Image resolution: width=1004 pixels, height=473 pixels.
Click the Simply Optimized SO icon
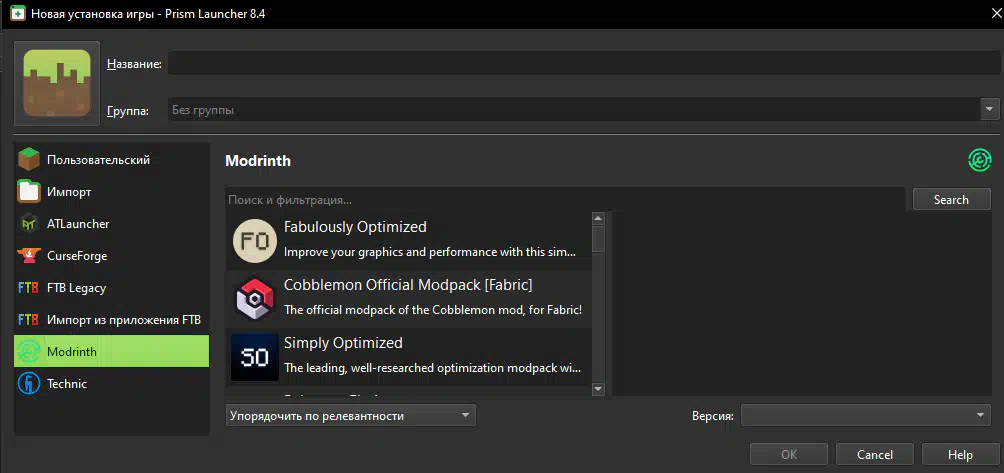click(x=254, y=357)
